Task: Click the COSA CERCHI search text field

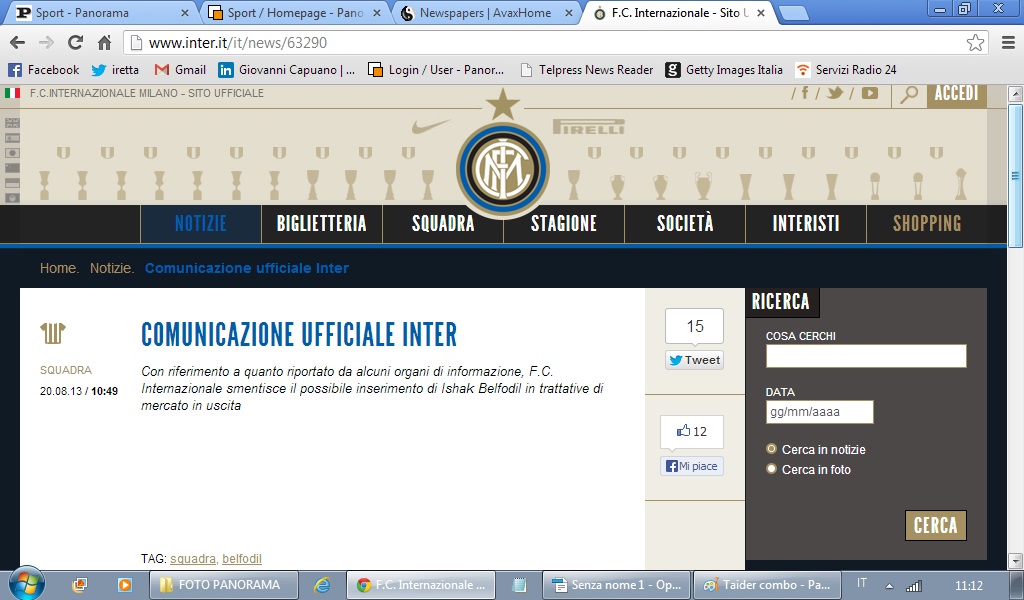Action: (866, 356)
